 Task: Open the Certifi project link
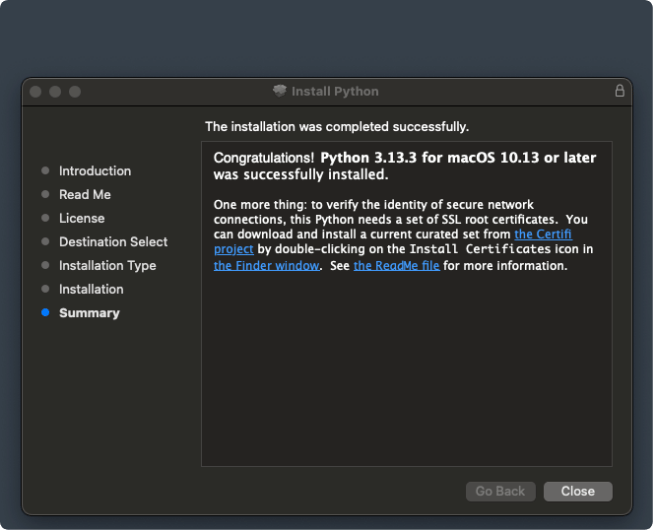(x=543, y=234)
